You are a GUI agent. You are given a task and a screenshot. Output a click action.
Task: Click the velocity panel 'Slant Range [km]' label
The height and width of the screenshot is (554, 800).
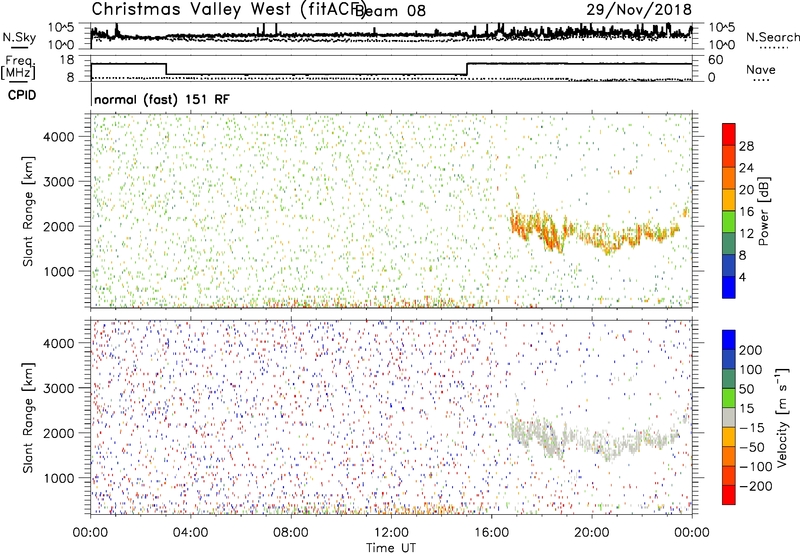pos(28,418)
